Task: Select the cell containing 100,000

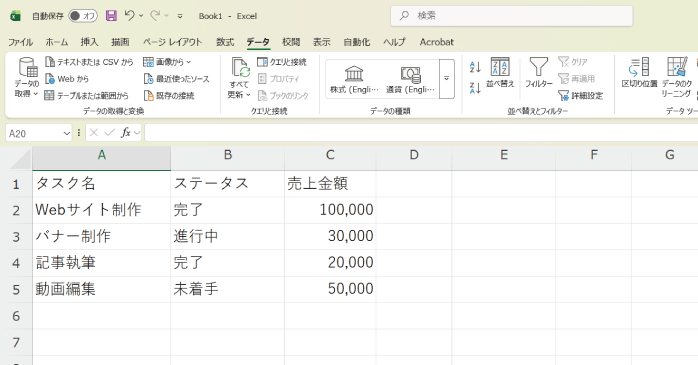Action: click(330, 210)
